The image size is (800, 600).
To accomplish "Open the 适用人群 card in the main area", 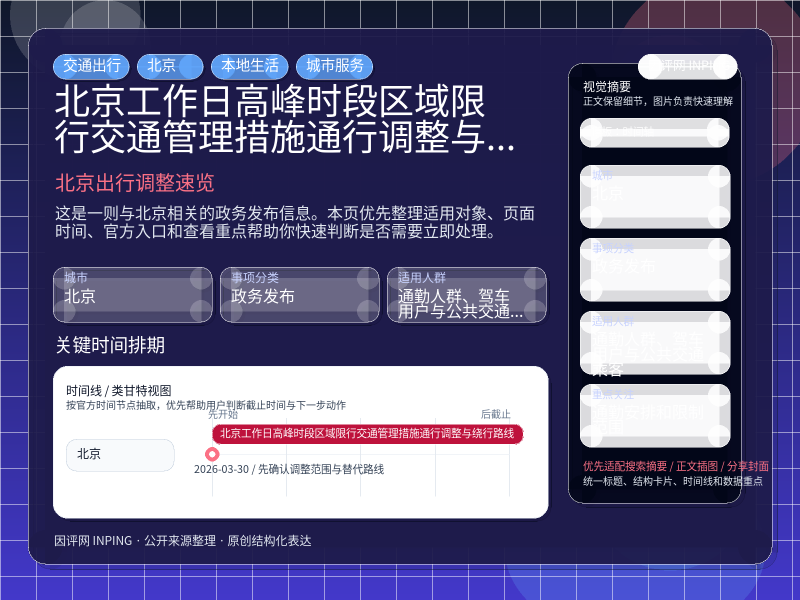I will 467,295.
